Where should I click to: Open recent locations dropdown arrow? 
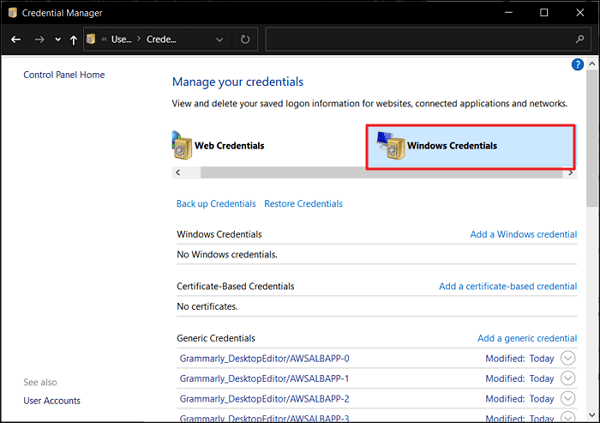[x=57, y=39]
